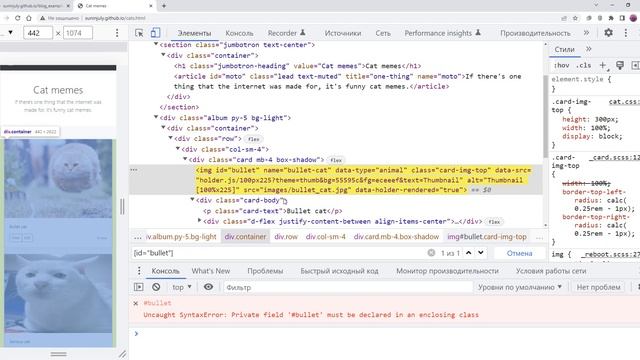Open the What's New drawer tab
Screen dimensions: 640x360
211,271
